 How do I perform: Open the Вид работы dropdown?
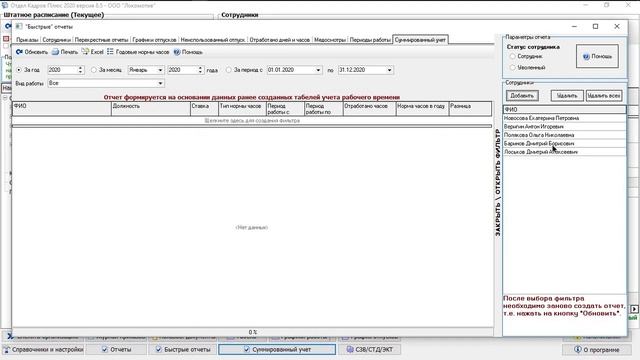coord(160,83)
